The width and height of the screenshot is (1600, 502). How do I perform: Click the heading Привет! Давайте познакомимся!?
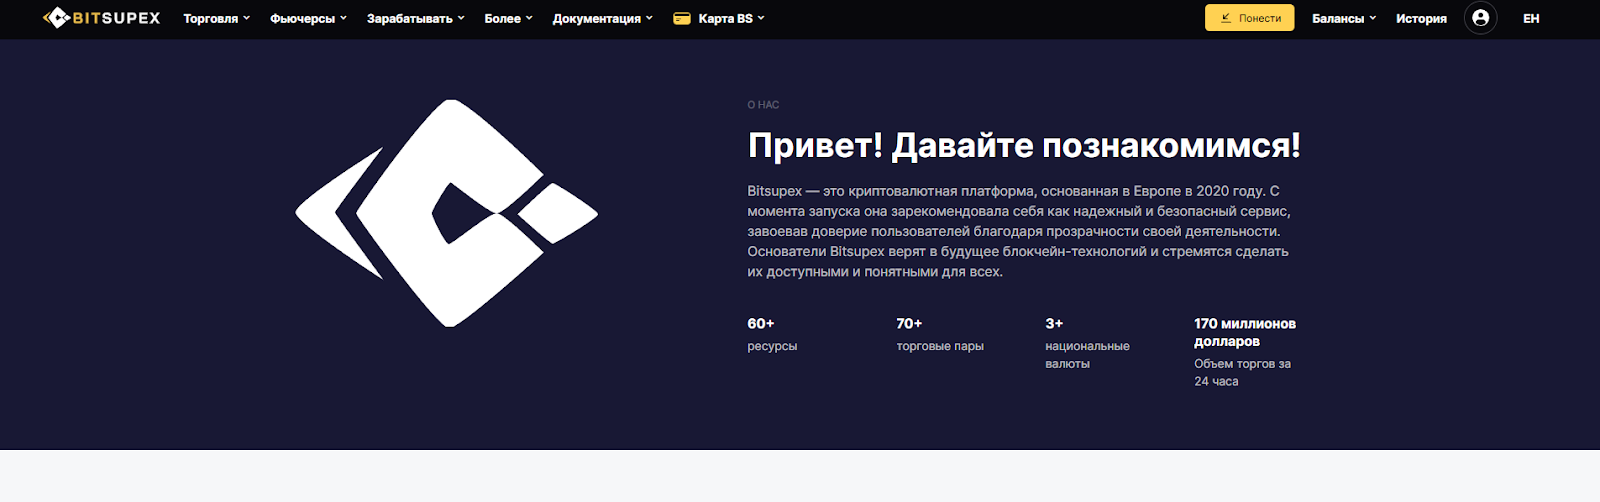tap(1023, 146)
